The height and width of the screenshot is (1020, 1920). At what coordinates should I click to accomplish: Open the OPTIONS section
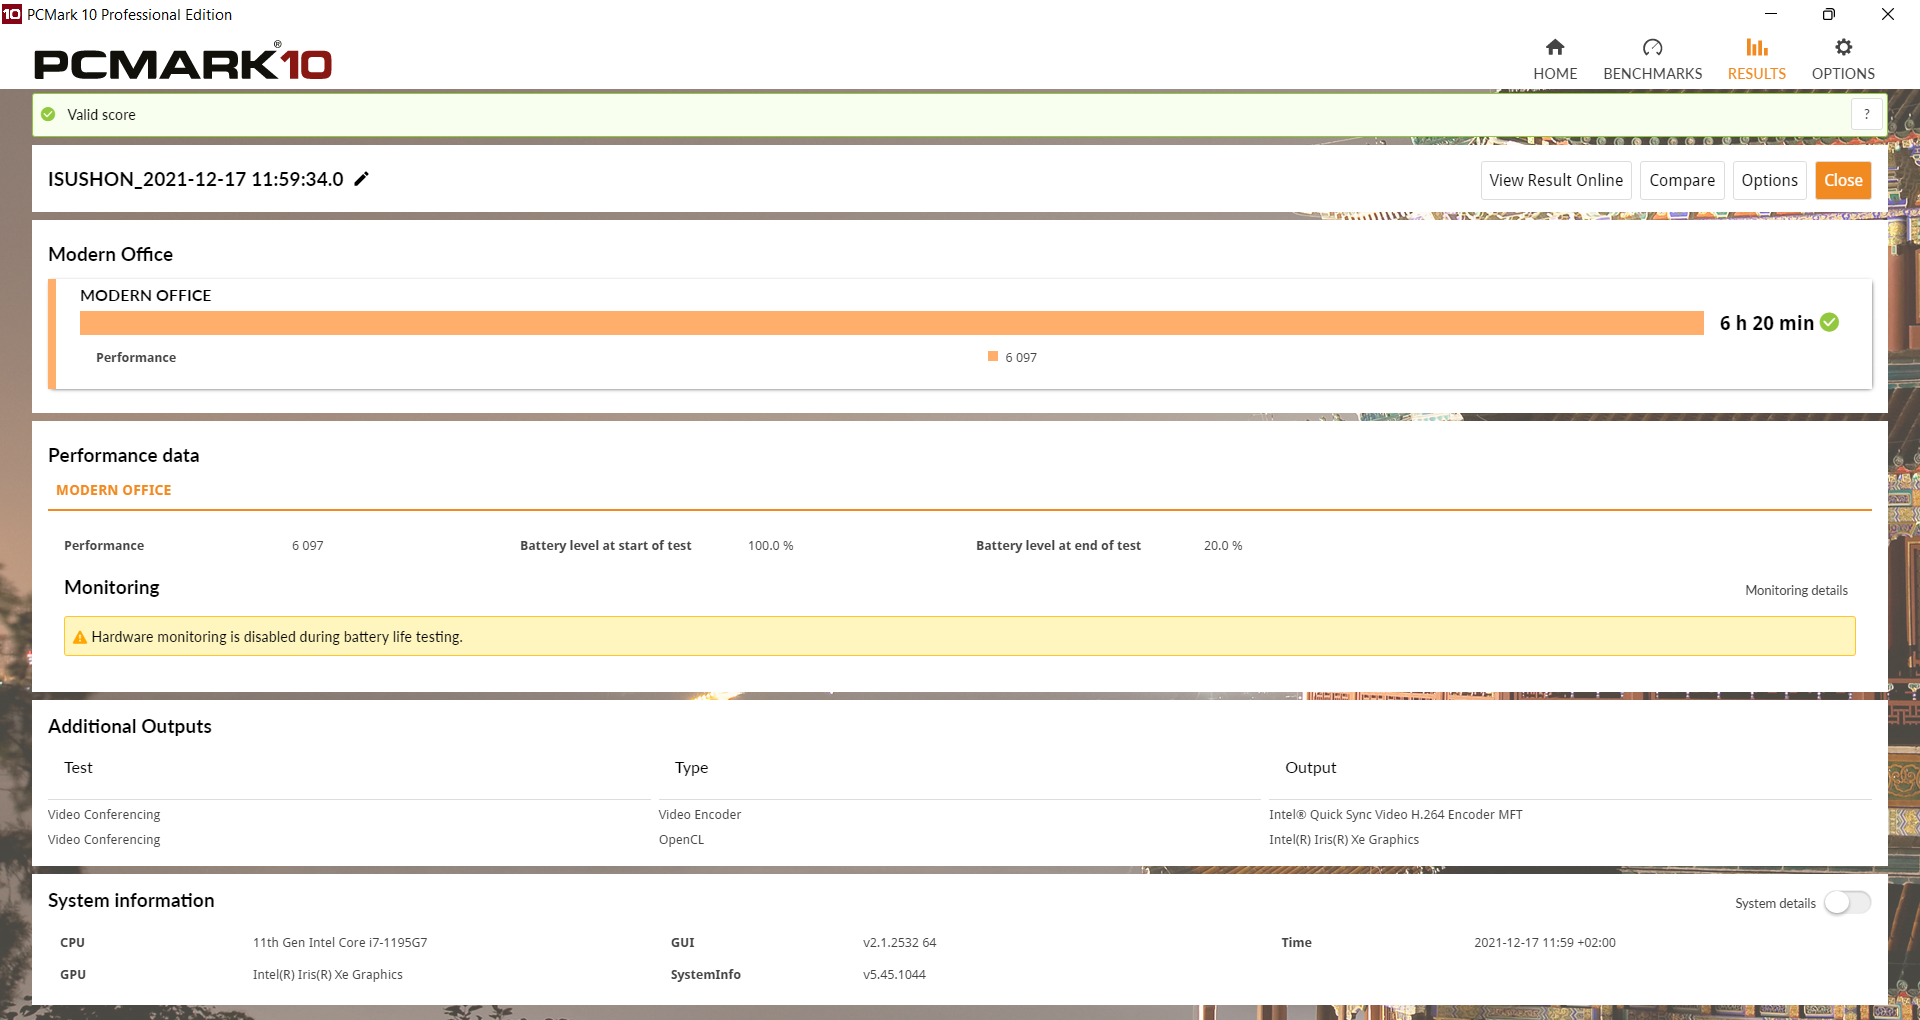1843,60
